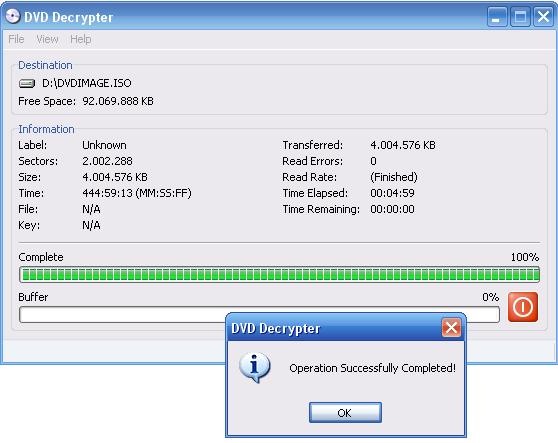Screen dimensions: 558x443
Task: Open the View menu
Action: click(47, 39)
